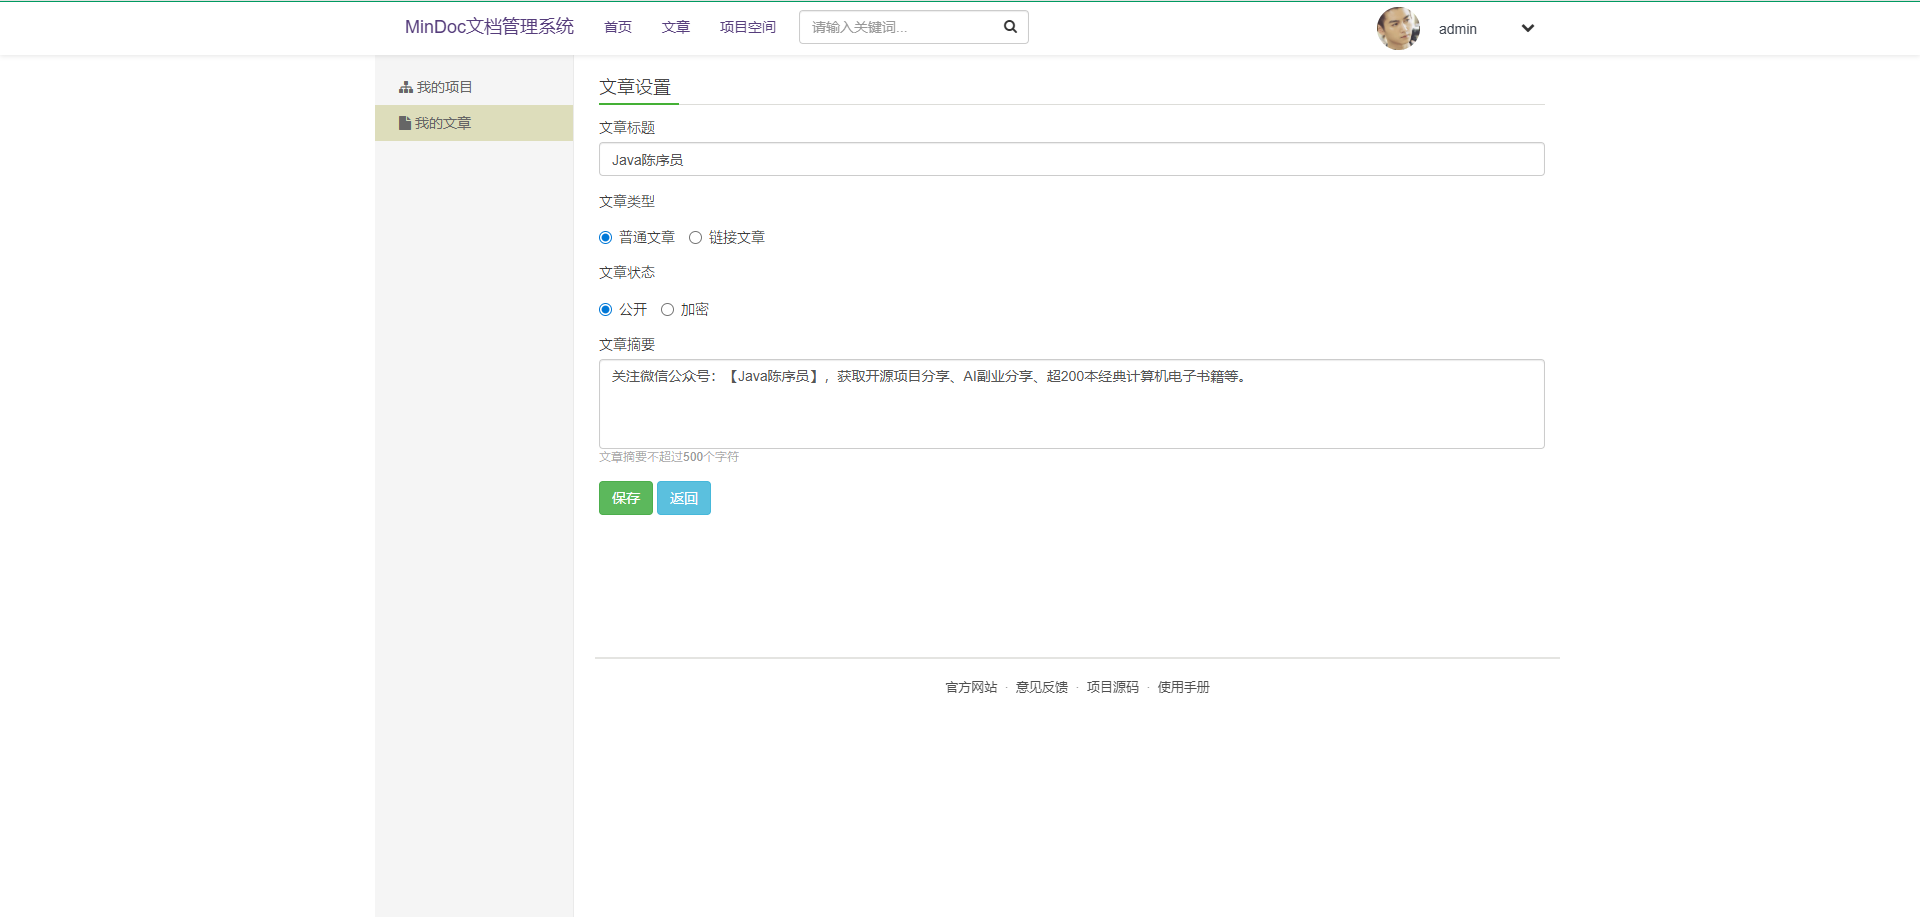Focus the keyword search input field
Image resolution: width=1920 pixels, height=917 pixels.
900,28
